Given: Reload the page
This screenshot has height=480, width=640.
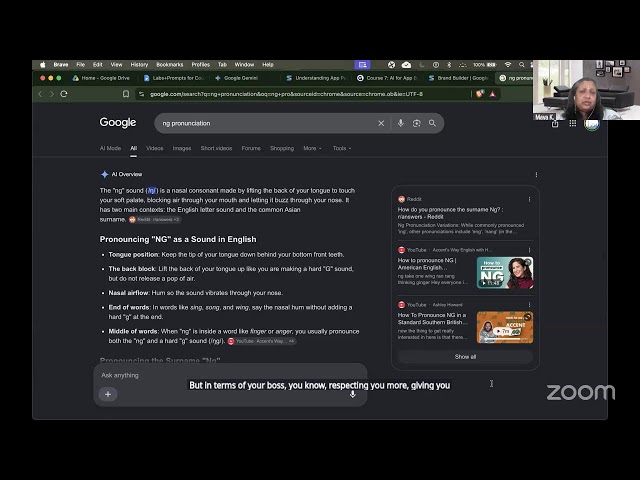Looking at the screenshot, I should [64, 94].
